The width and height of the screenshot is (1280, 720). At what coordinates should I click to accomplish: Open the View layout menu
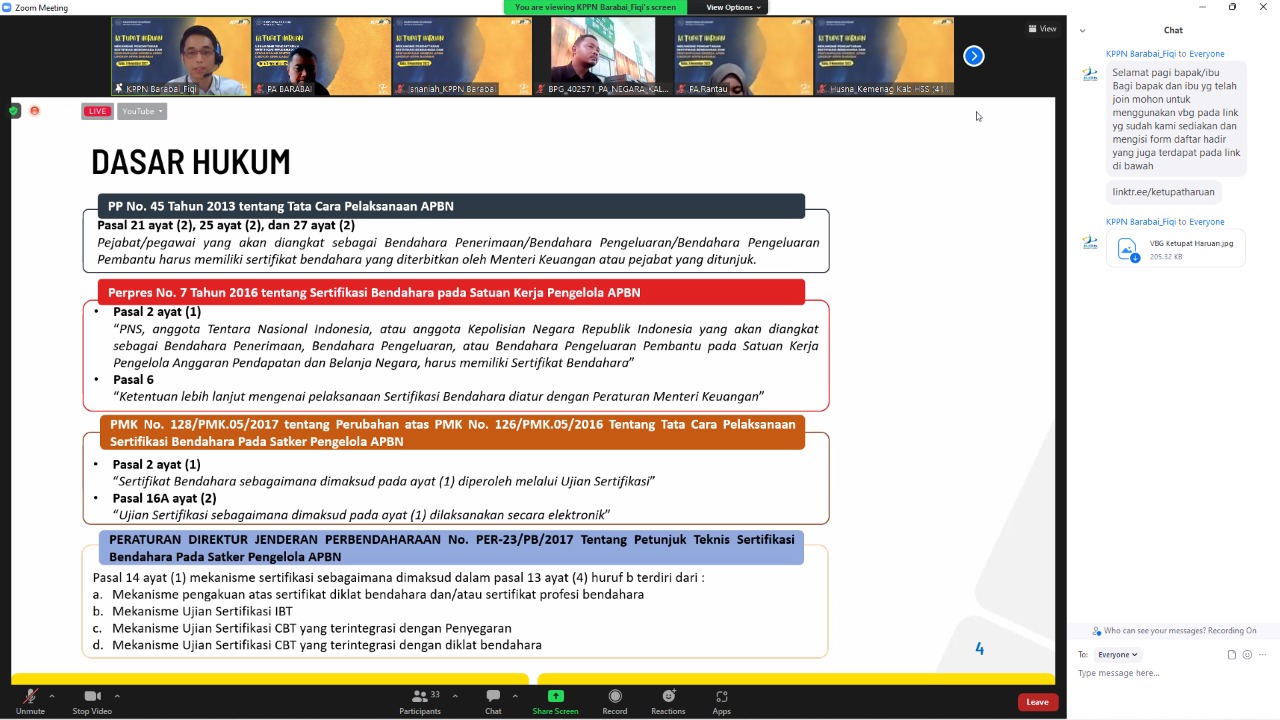point(1042,29)
